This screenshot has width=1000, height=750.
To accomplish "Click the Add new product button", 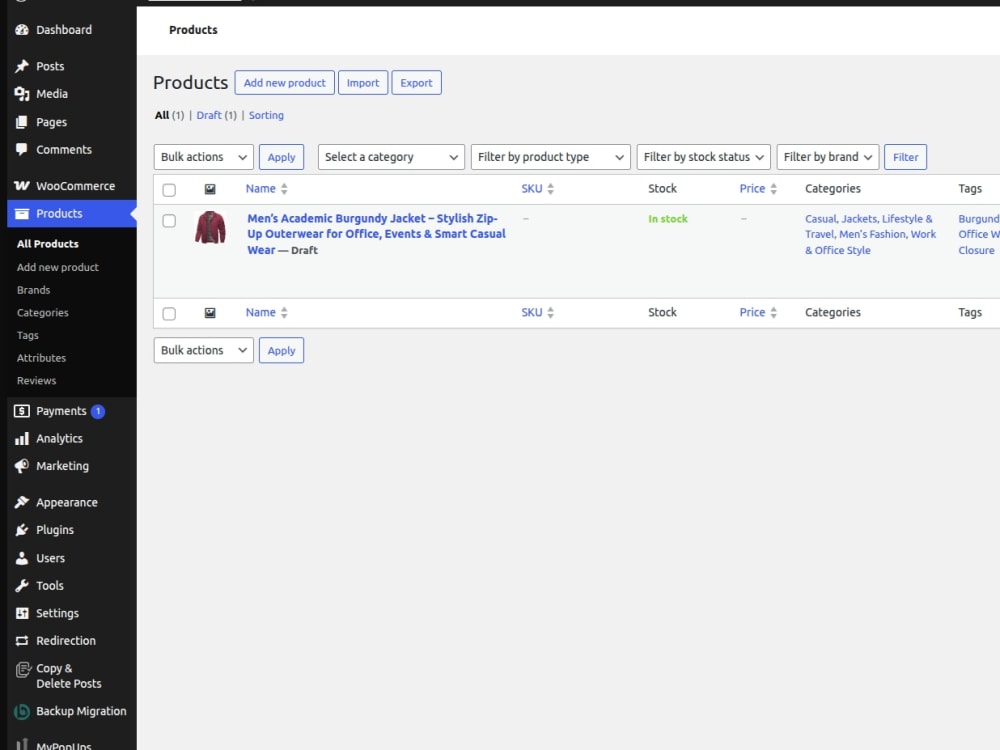I will (x=284, y=83).
